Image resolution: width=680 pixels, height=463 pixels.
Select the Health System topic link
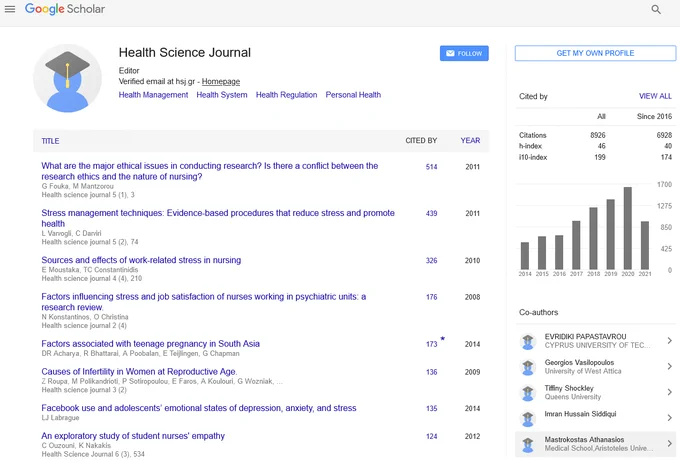[222, 95]
